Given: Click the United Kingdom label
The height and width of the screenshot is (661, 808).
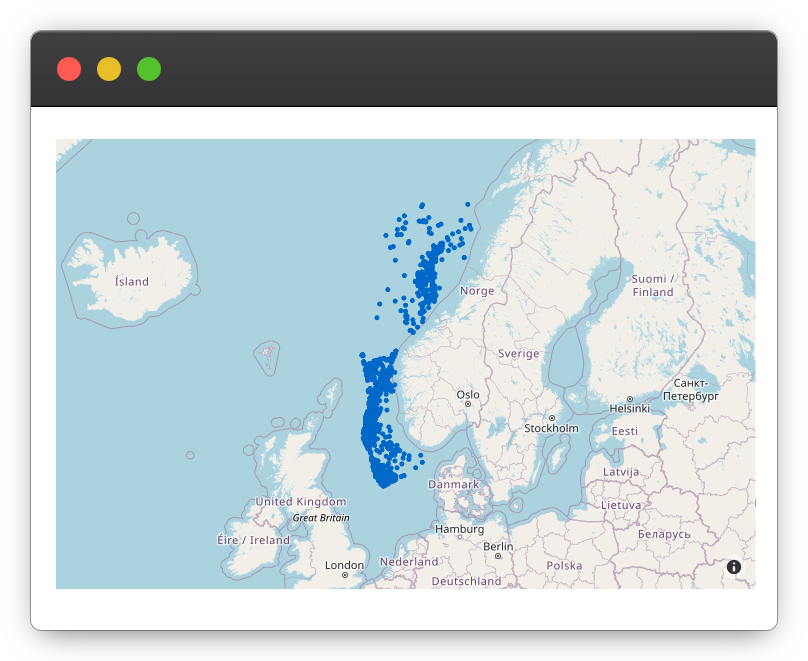Looking at the screenshot, I should 301,502.
